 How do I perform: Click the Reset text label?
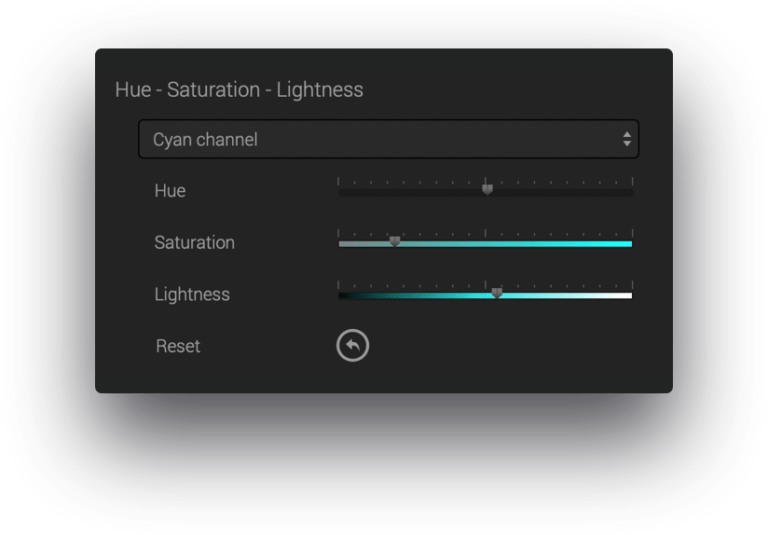[178, 346]
